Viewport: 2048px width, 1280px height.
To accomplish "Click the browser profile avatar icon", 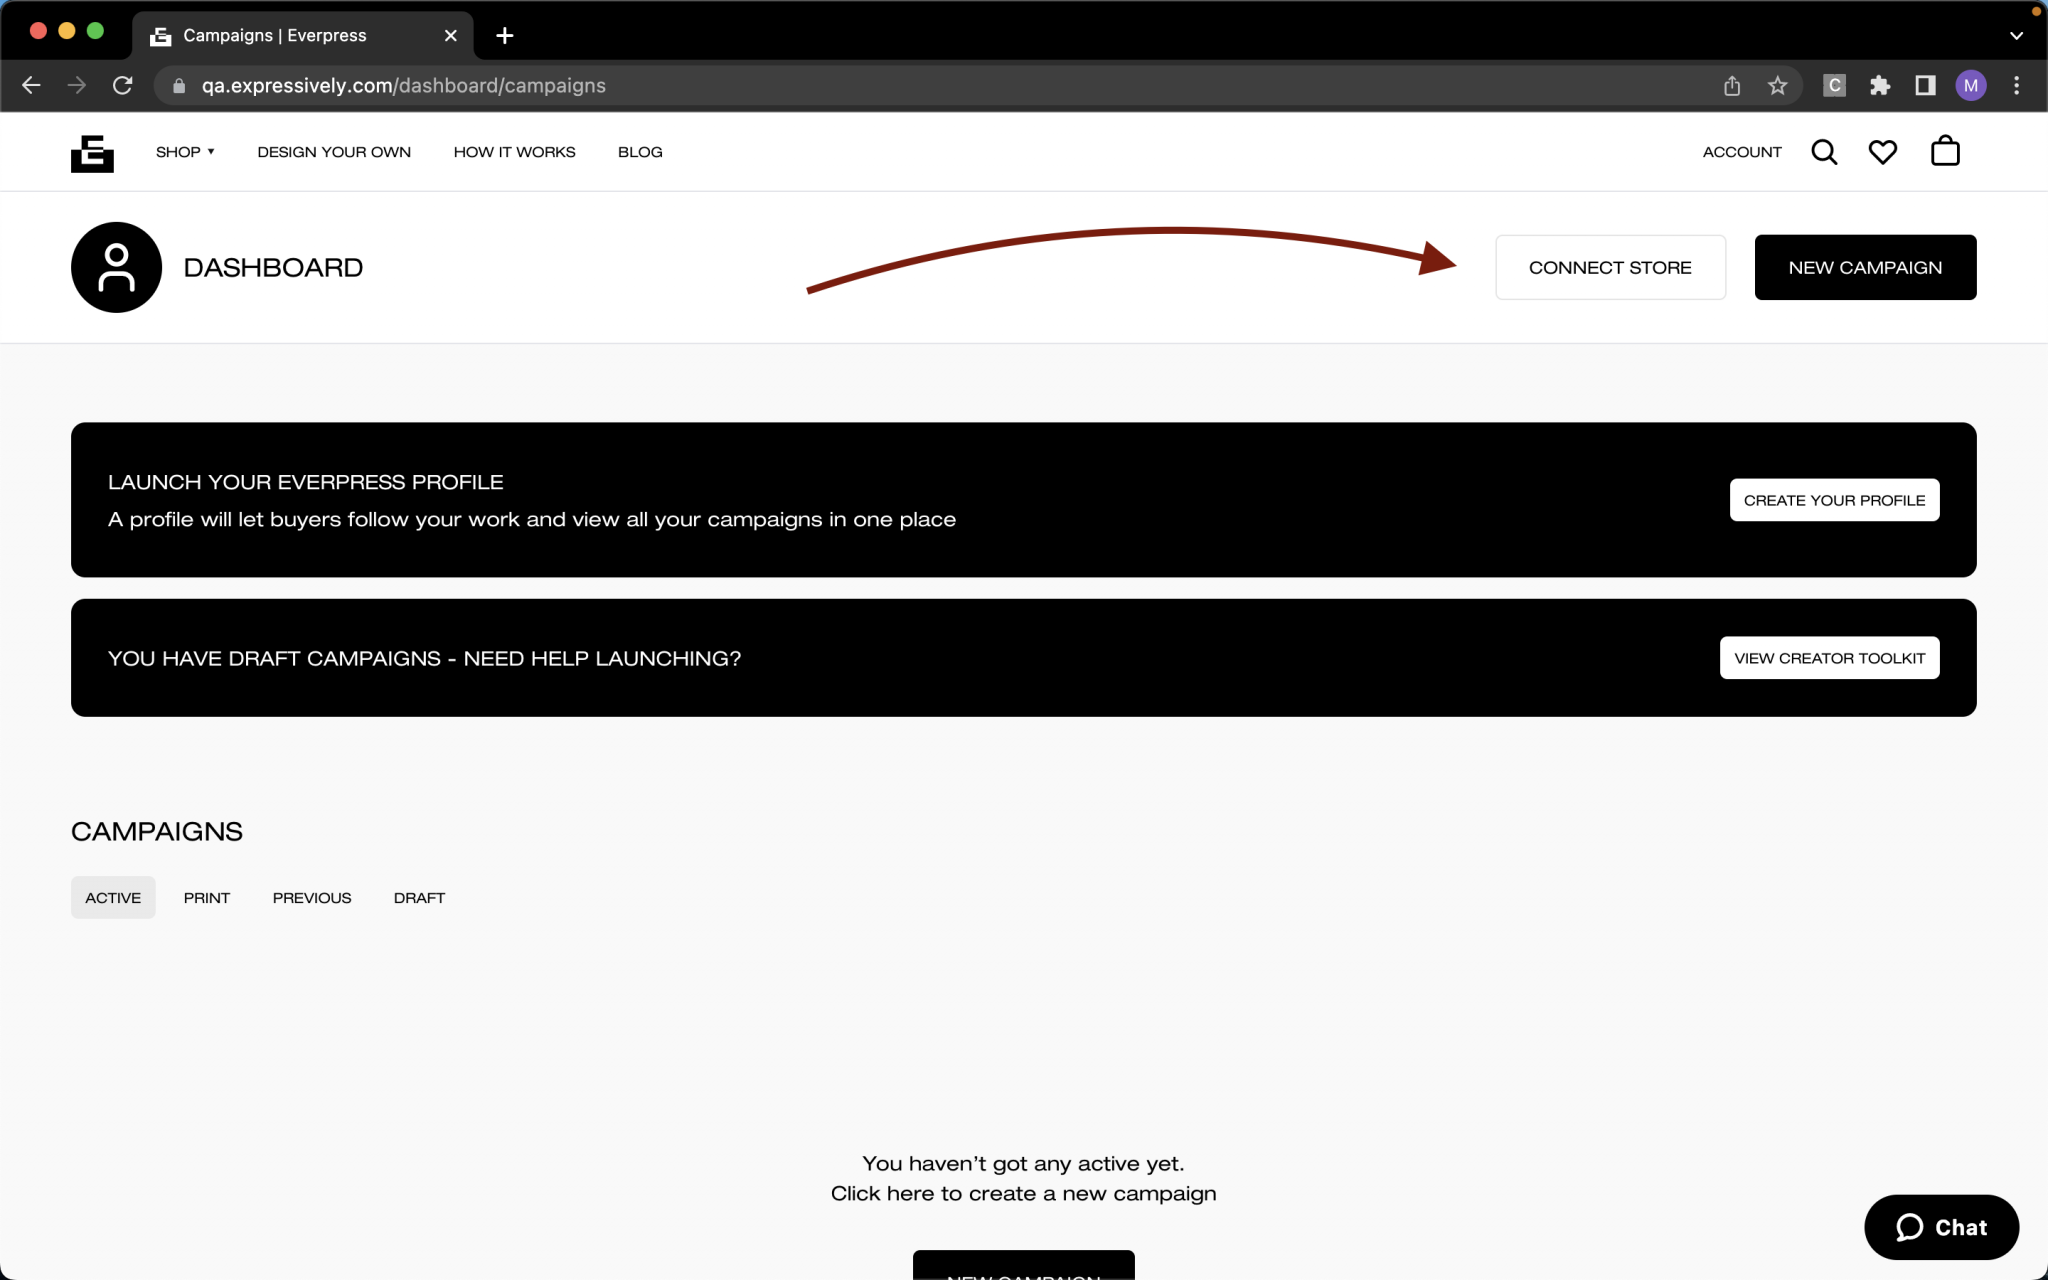I will tap(1970, 85).
